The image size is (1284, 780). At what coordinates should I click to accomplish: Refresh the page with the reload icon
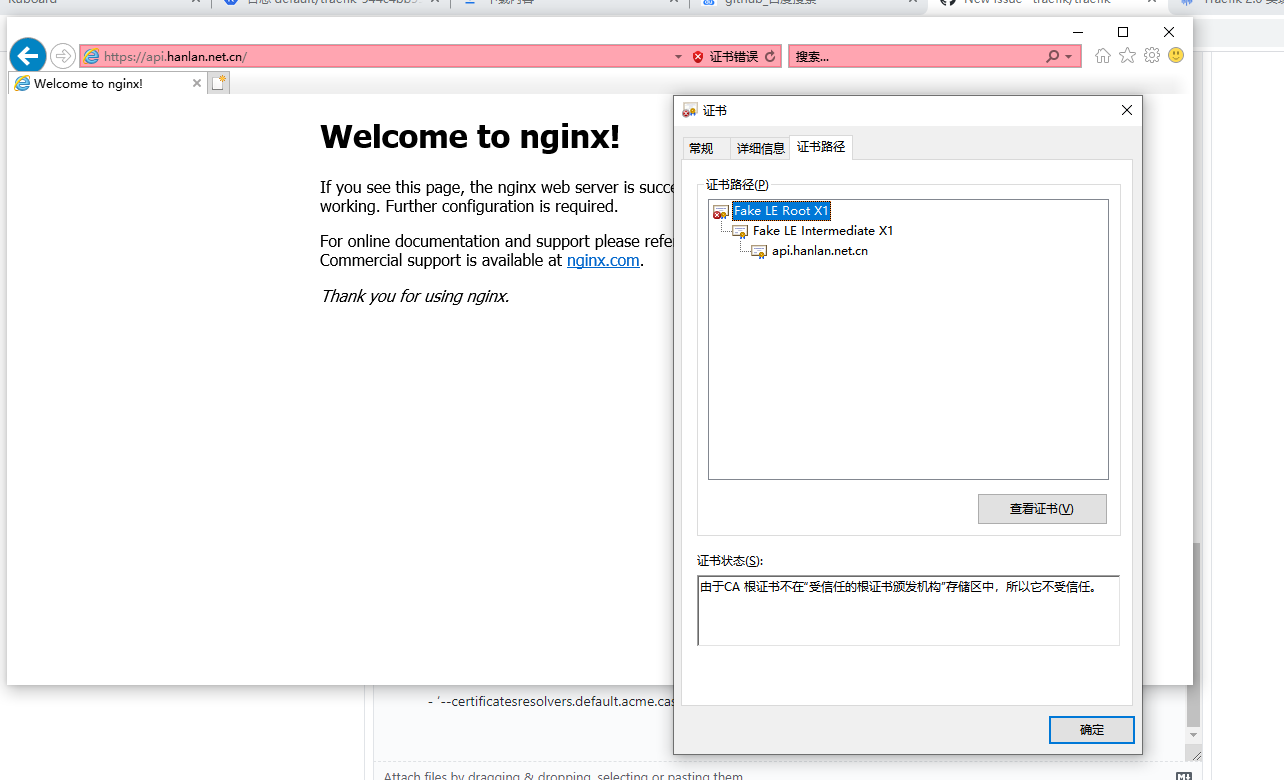770,57
